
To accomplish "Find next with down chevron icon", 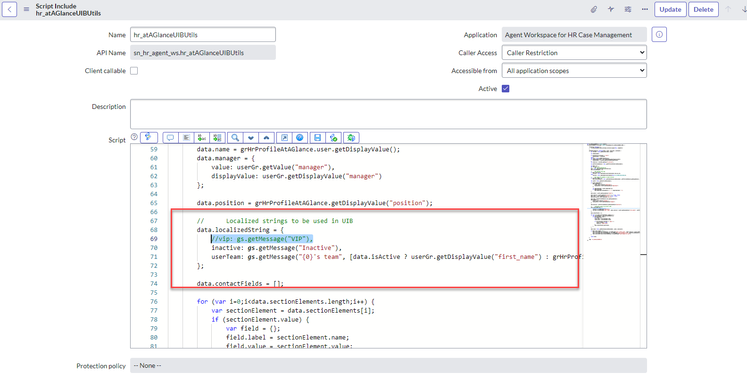I will point(251,137).
